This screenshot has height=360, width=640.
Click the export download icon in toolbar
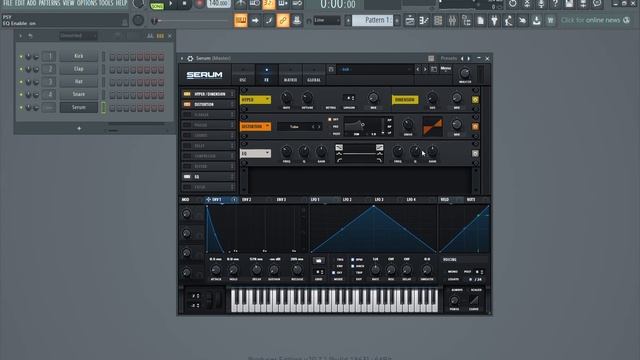(x=536, y=20)
